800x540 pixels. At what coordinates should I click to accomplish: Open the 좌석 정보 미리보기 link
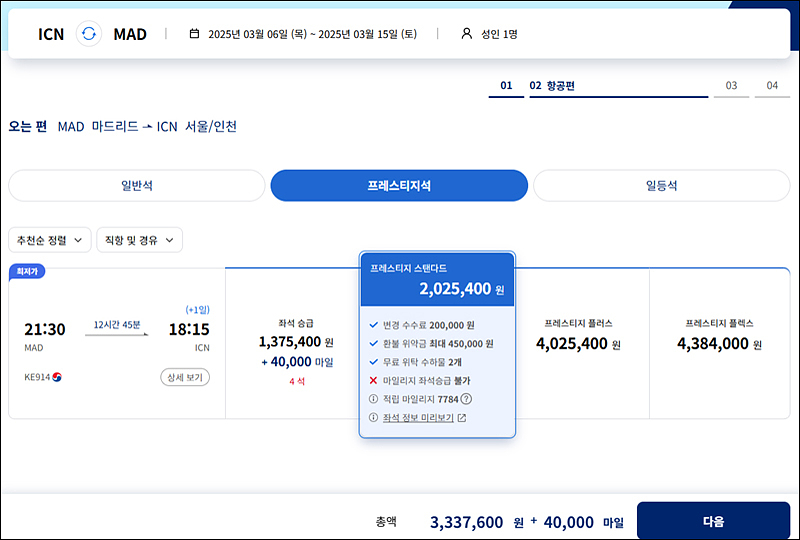pyautogui.click(x=418, y=418)
